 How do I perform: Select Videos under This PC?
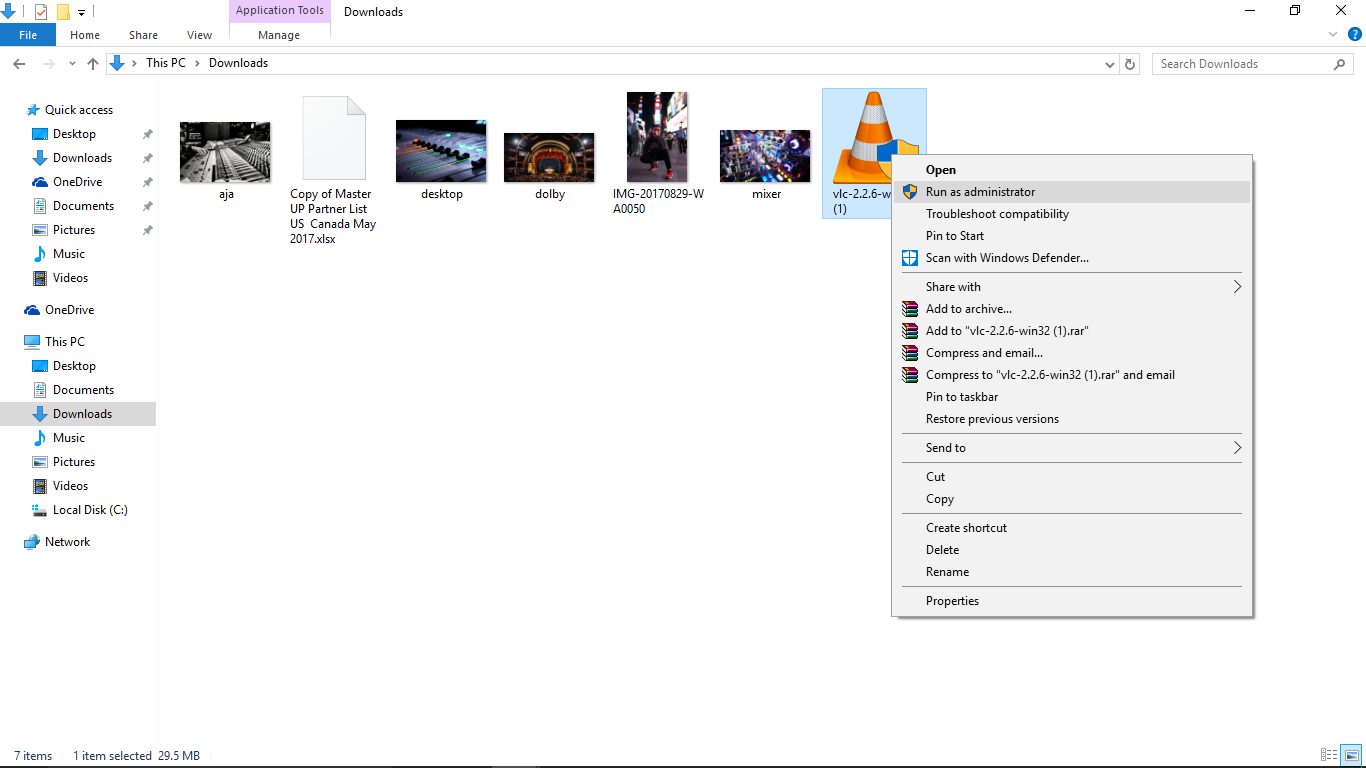(70, 486)
